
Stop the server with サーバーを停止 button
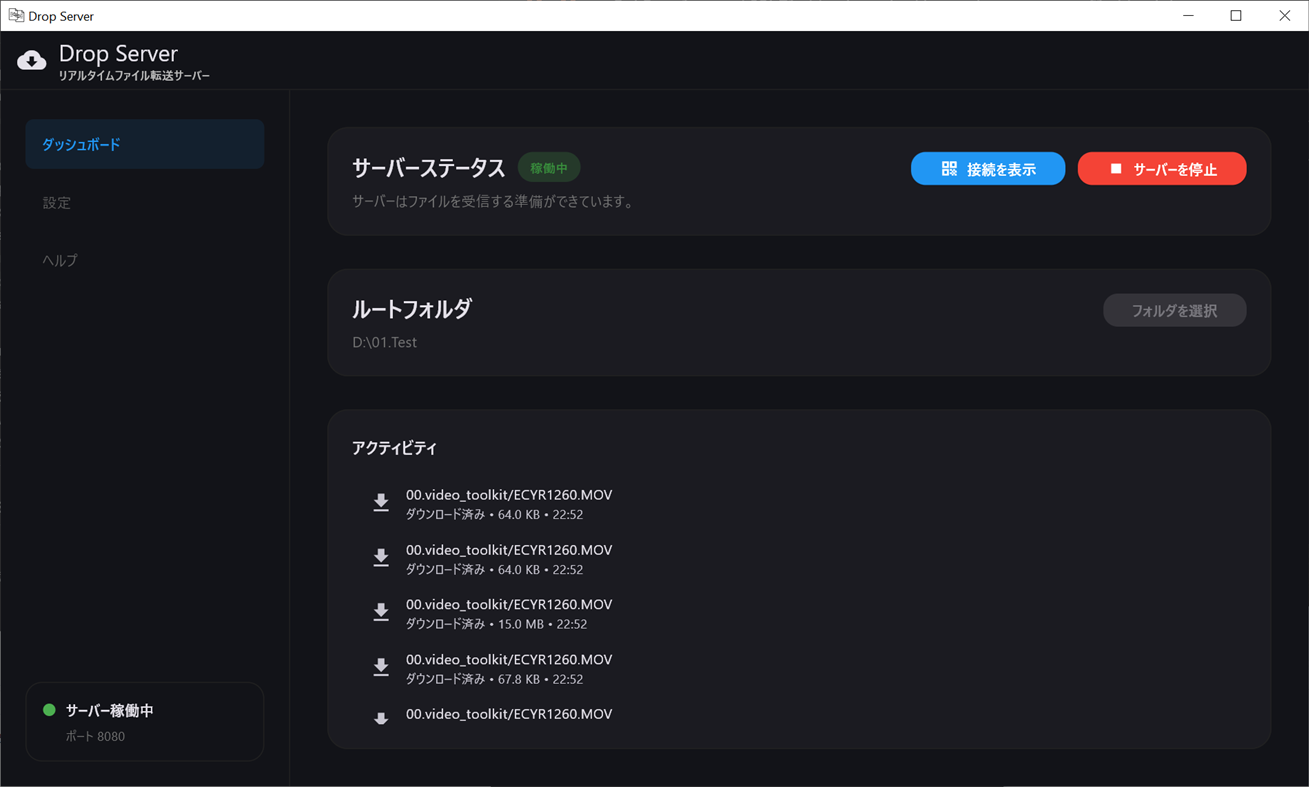pyautogui.click(x=1162, y=169)
